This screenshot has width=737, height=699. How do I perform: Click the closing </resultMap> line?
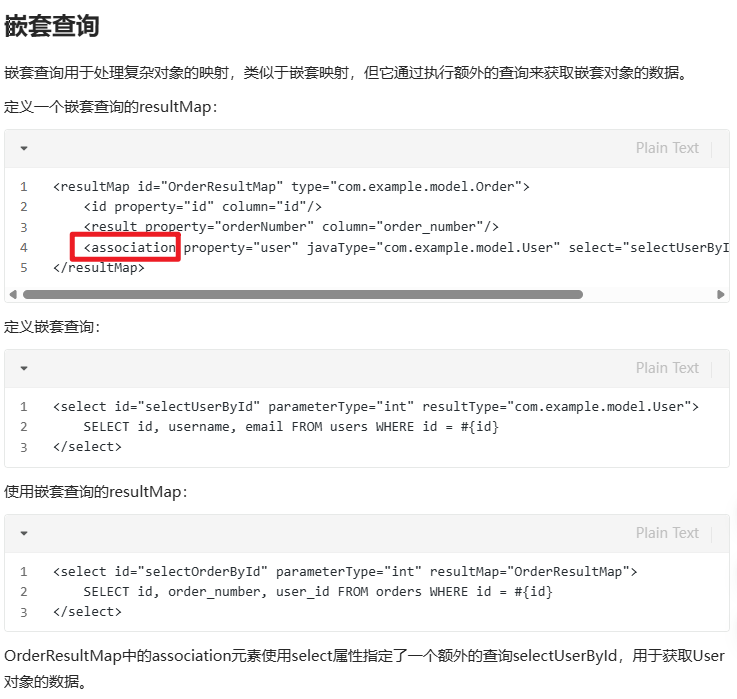(99, 268)
